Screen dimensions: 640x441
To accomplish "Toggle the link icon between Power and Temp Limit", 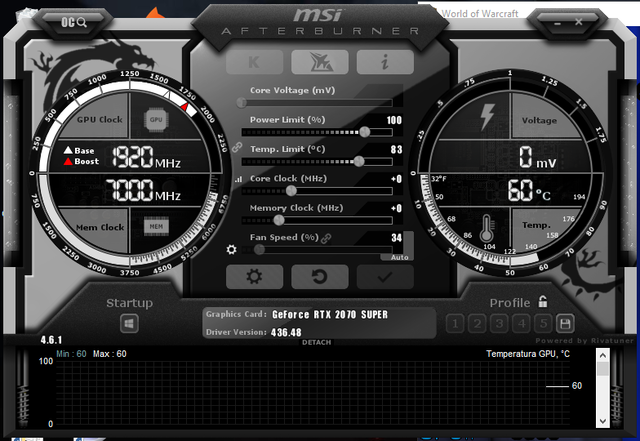I will (x=237, y=146).
